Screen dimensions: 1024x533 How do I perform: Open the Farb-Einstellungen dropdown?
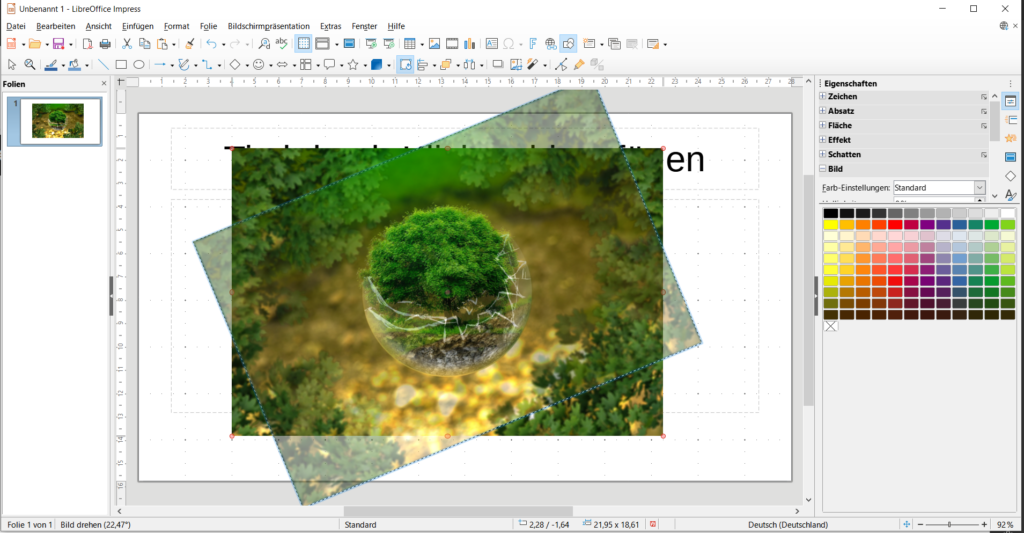(x=979, y=188)
